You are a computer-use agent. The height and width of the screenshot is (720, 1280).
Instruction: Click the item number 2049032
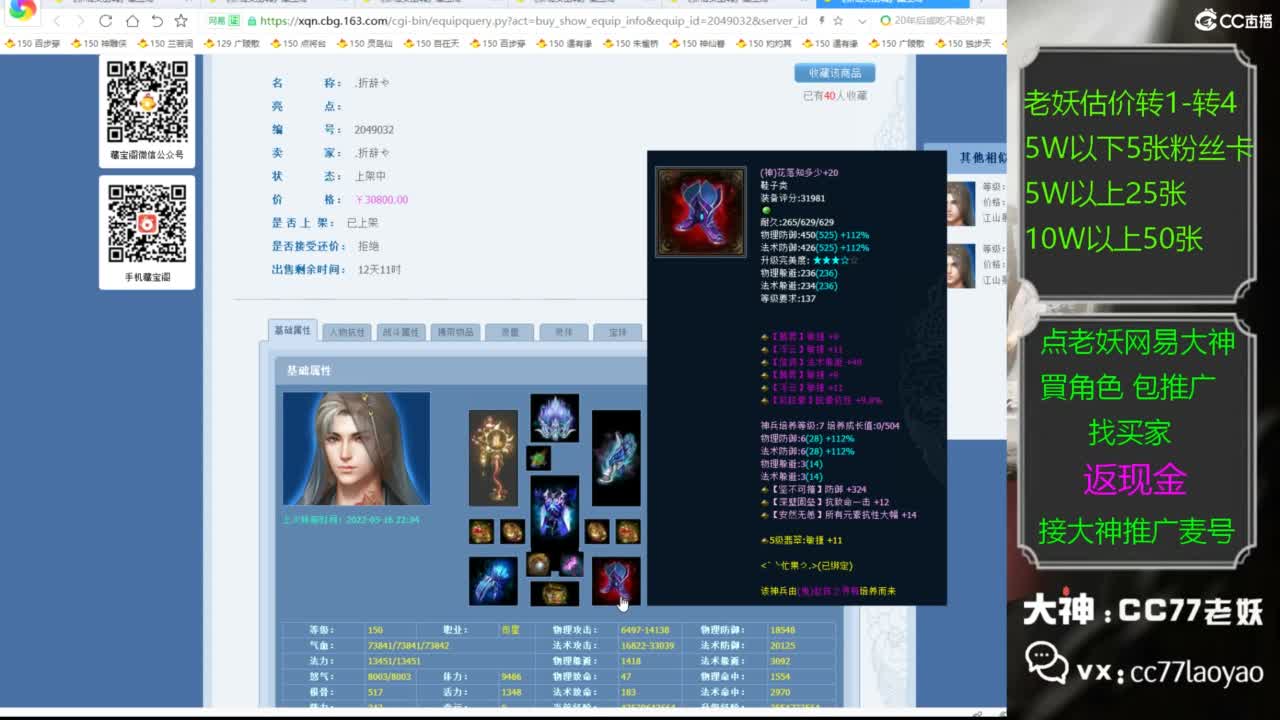(x=374, y=130)
